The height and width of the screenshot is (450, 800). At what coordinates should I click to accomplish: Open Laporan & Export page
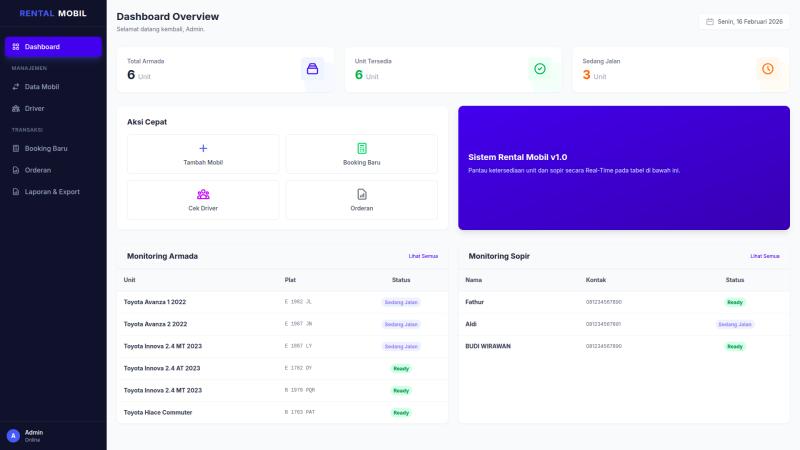click(52, 191)
